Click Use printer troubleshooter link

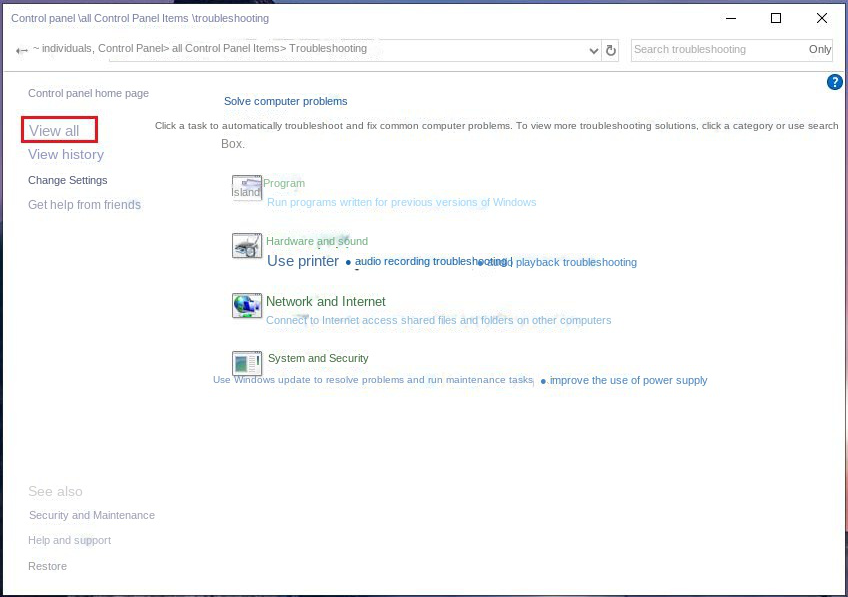303,261
